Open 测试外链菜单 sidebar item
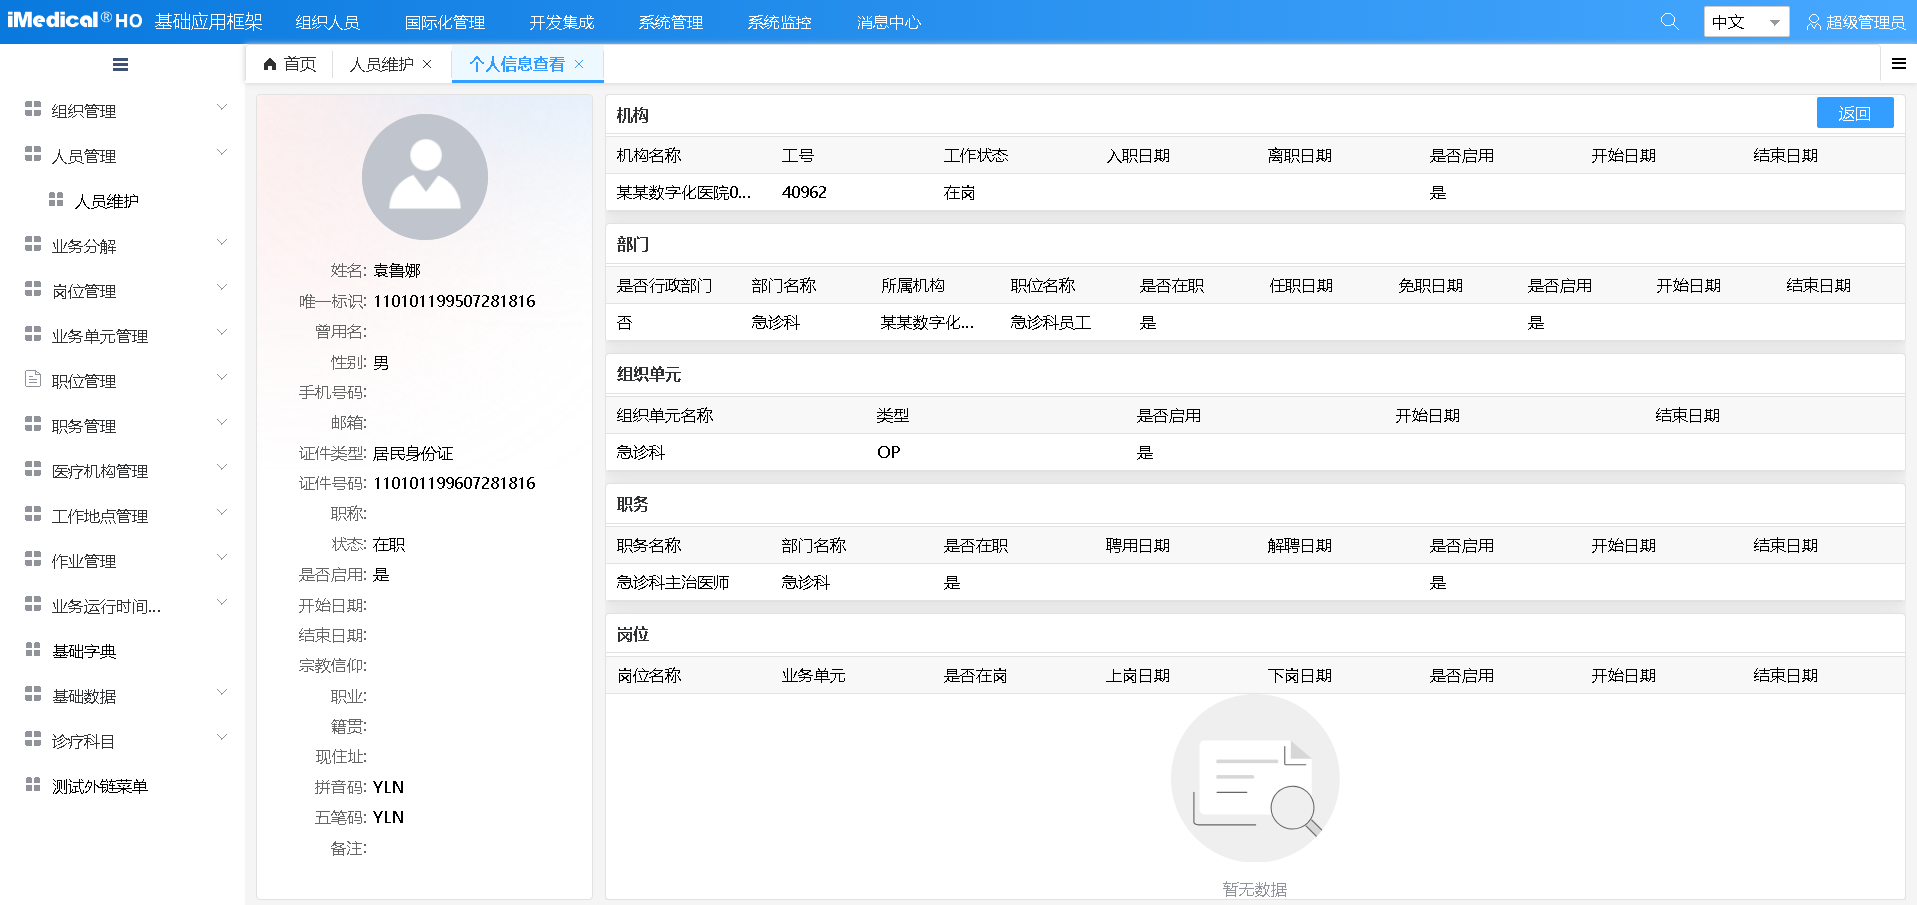 99,786
